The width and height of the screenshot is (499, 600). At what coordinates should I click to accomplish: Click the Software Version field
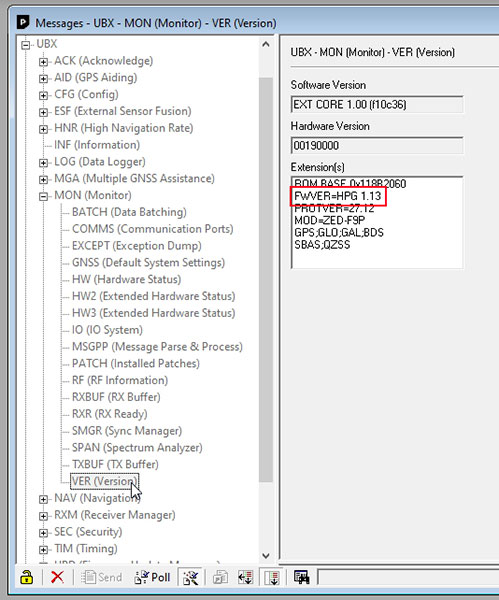pyautogui.click(x=377, y=104)
